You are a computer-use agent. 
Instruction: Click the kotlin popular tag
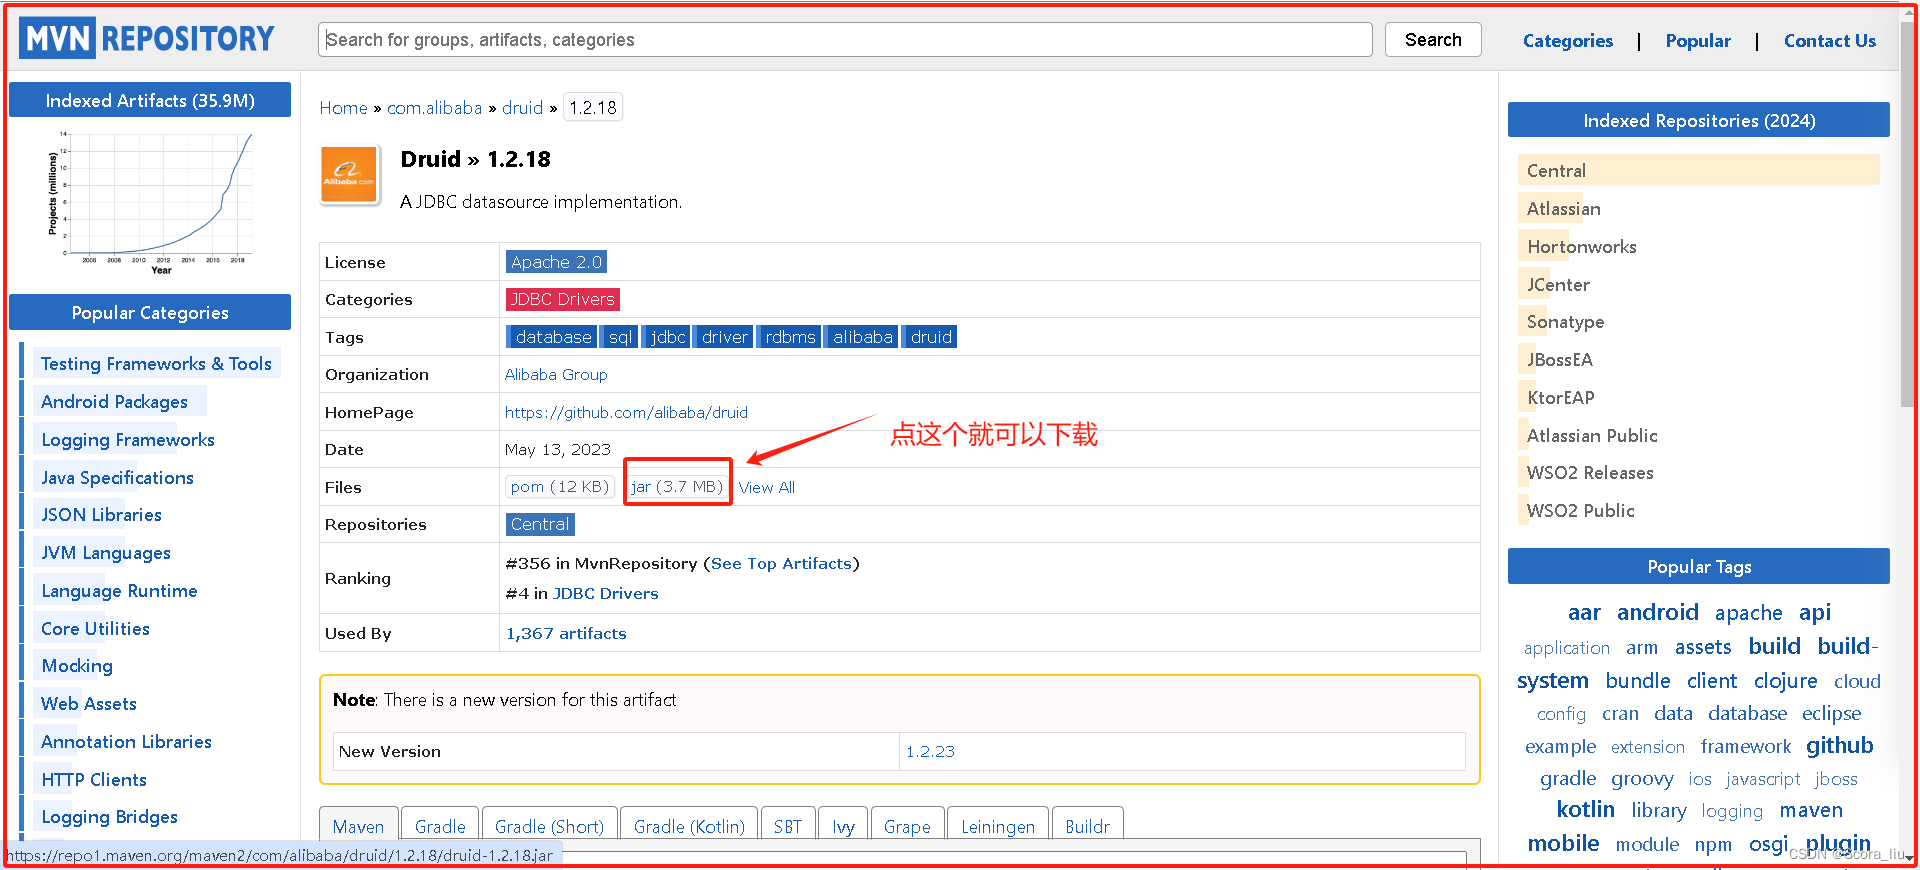coord(1585,810)
